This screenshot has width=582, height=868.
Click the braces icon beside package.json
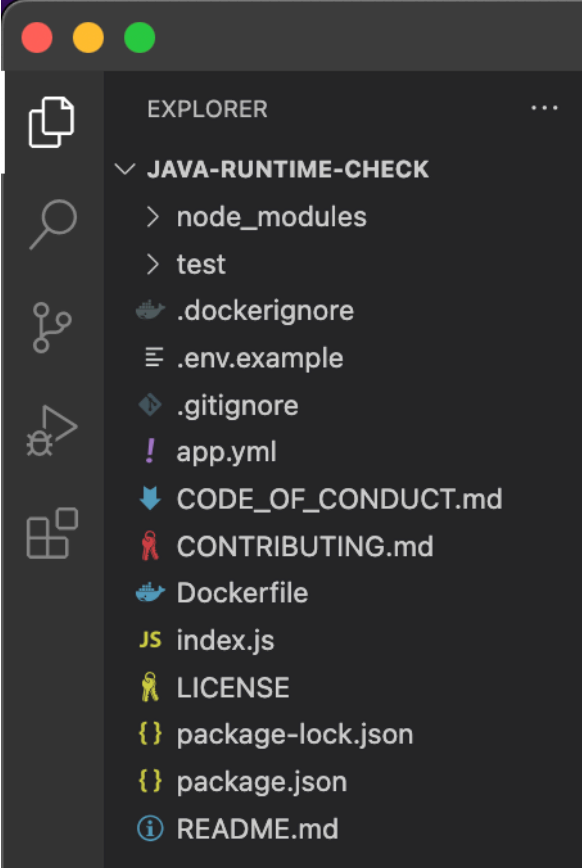[x=150, y=781]
